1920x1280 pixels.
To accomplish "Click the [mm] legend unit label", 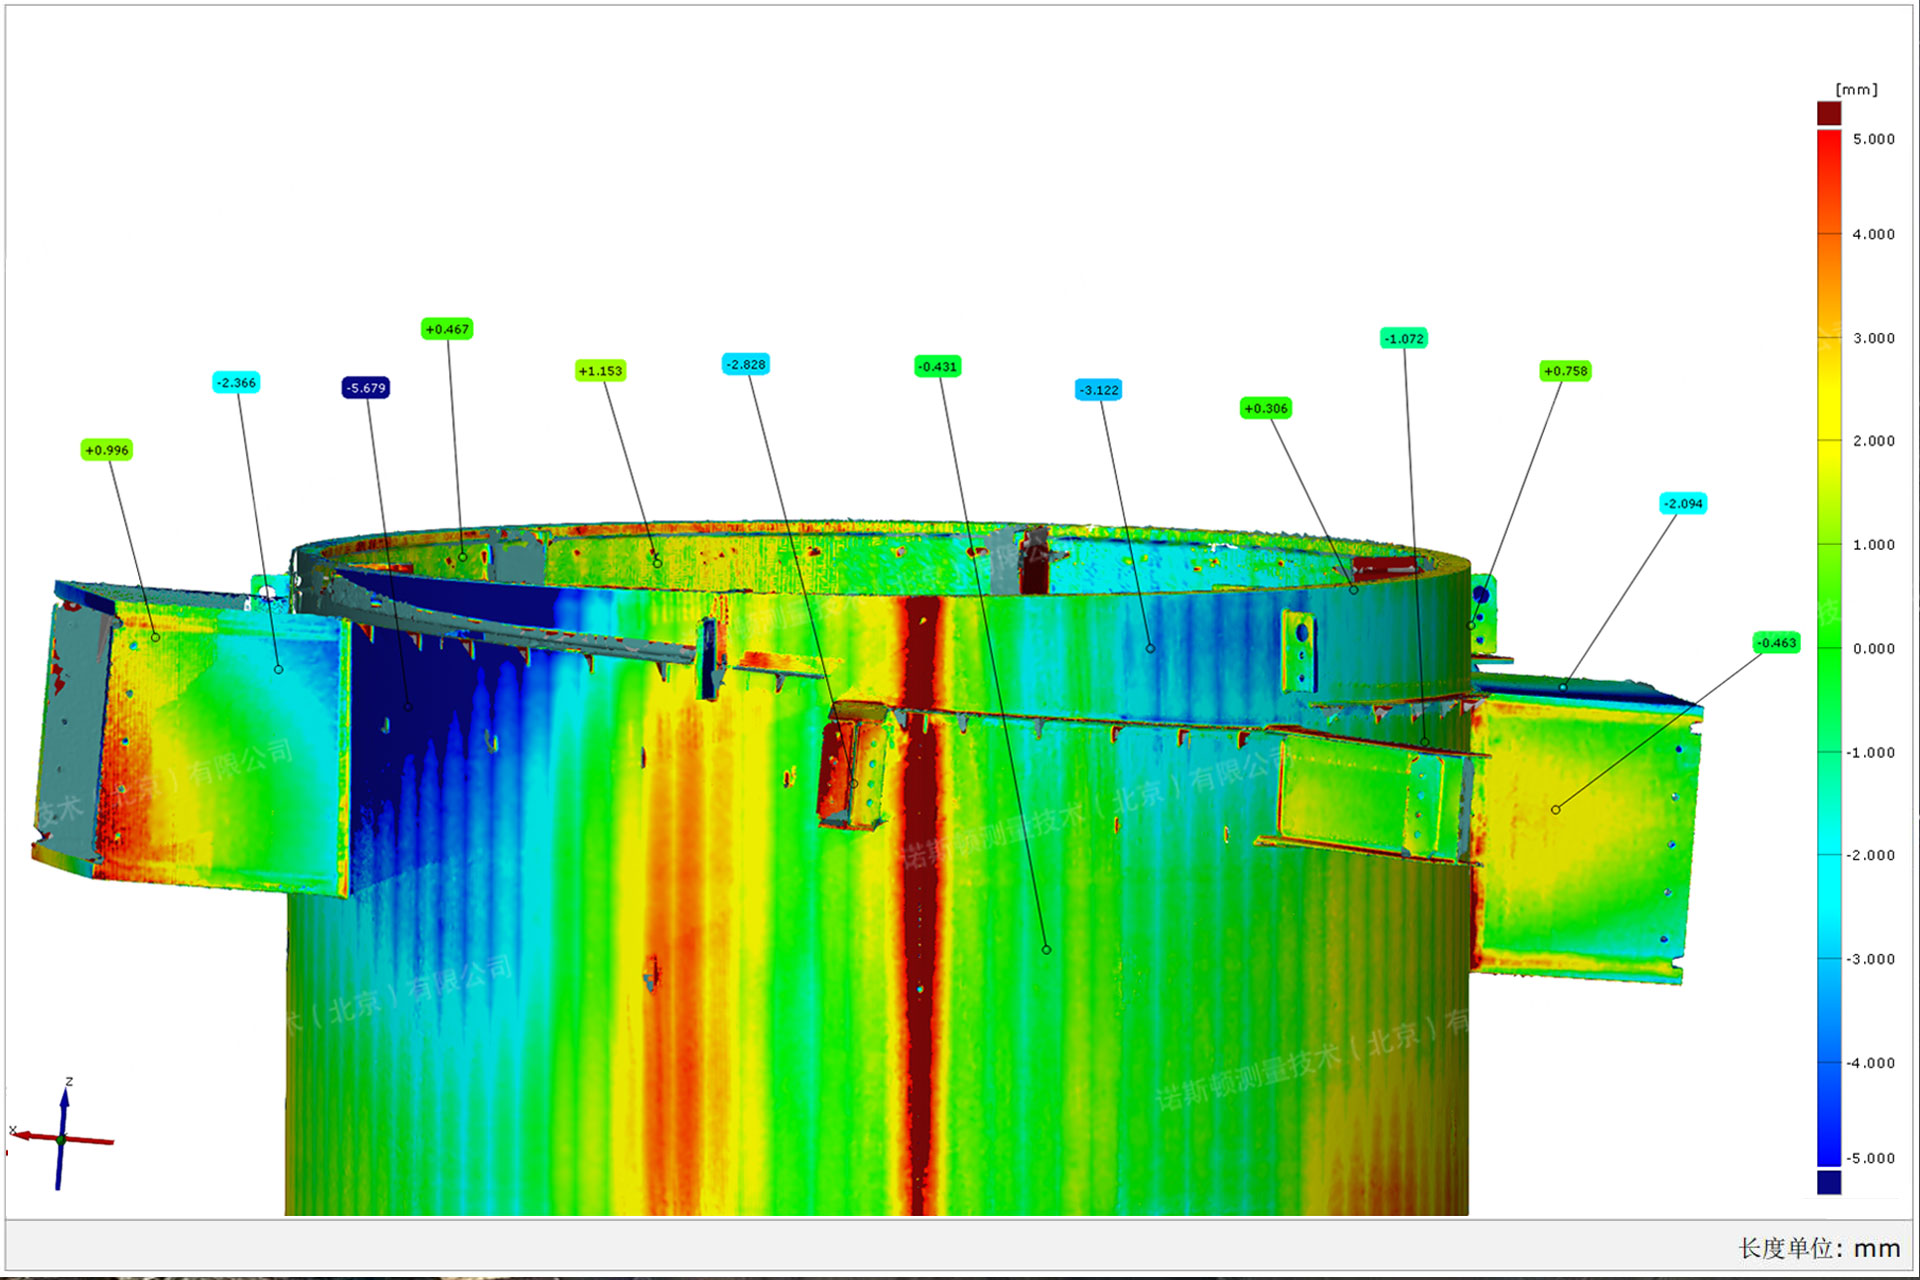I will click(x=1857, y=89).
